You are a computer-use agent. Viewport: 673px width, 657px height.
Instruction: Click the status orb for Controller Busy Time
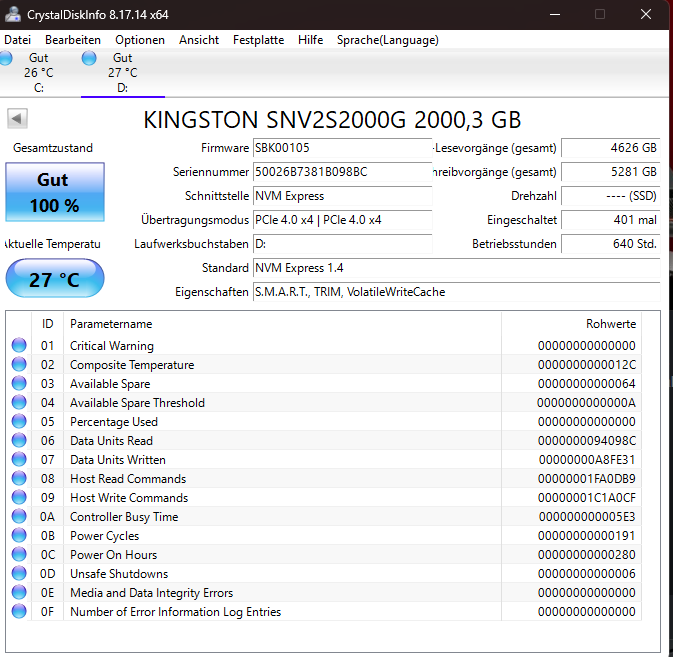pyautogui.click(x=19, y=516)
